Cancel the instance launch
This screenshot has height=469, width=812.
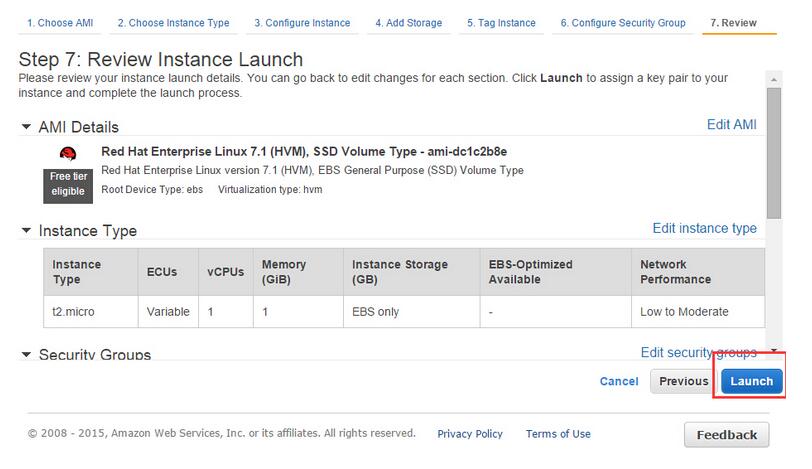pyautogui.click(x=619, y=382)
